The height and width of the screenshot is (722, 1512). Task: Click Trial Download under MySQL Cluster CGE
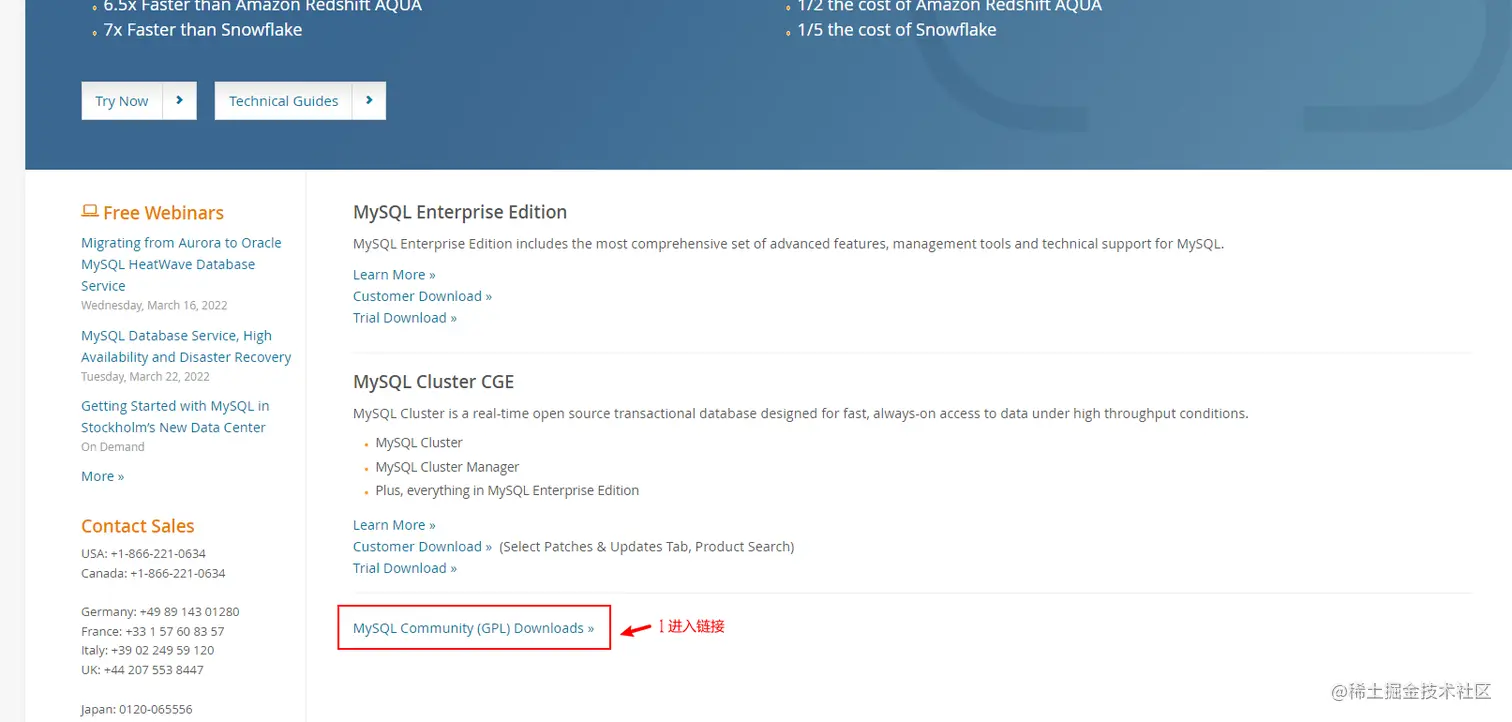[405, 568]
